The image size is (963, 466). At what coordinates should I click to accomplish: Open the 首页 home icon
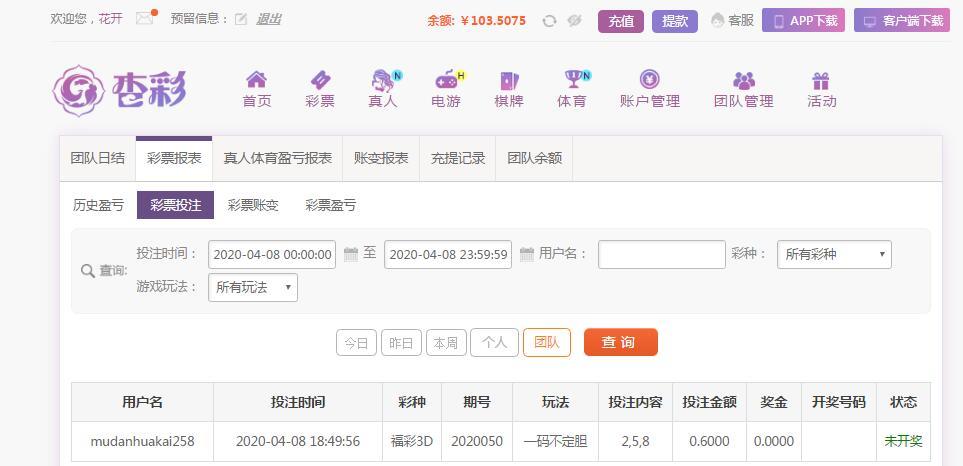click(257, 80)
